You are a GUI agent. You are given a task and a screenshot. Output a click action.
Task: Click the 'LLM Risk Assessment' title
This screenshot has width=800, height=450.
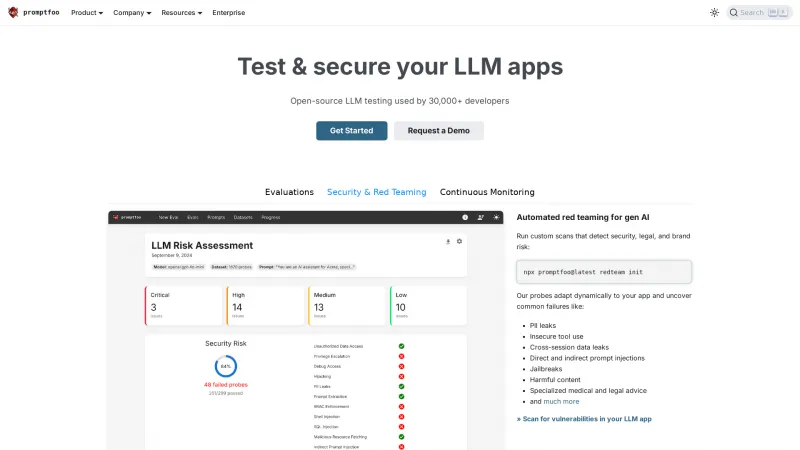point(202,245)
